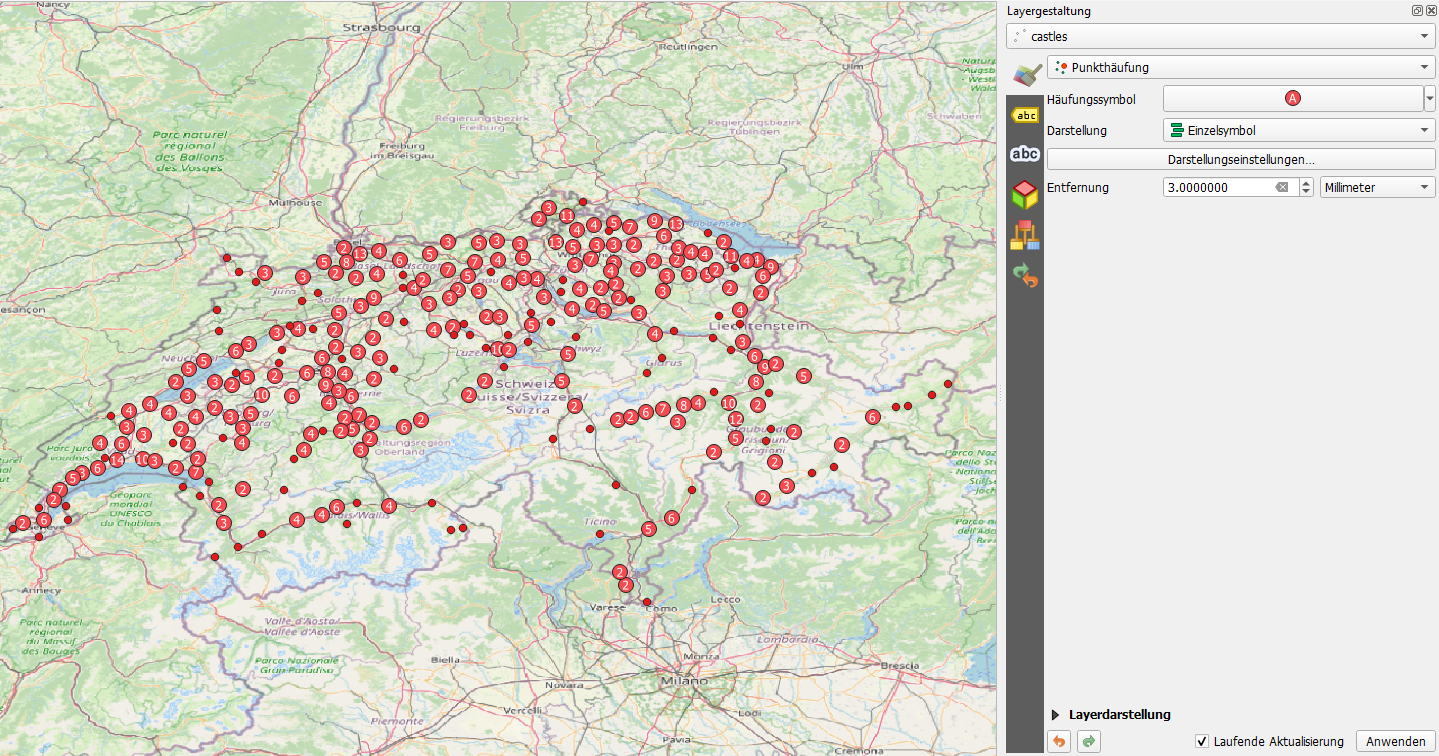This screenshot has width=1439, height=756.
Task: Float the Layergestaltung panel
Action: 1417,10
